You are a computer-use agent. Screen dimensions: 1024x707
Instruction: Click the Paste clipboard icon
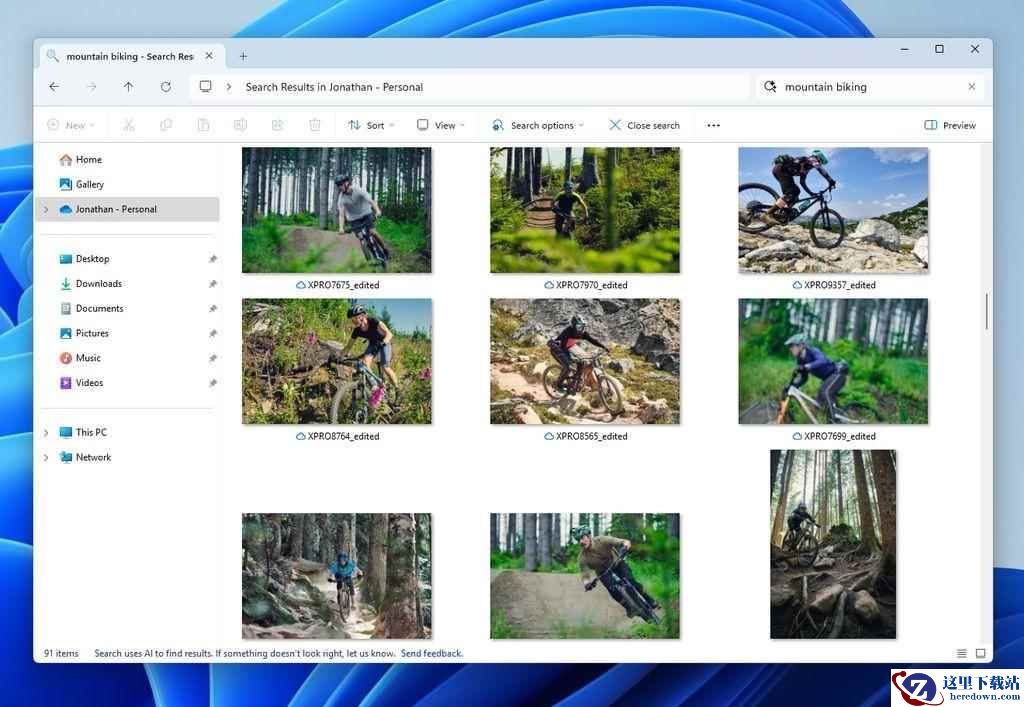tap(203, 125)
